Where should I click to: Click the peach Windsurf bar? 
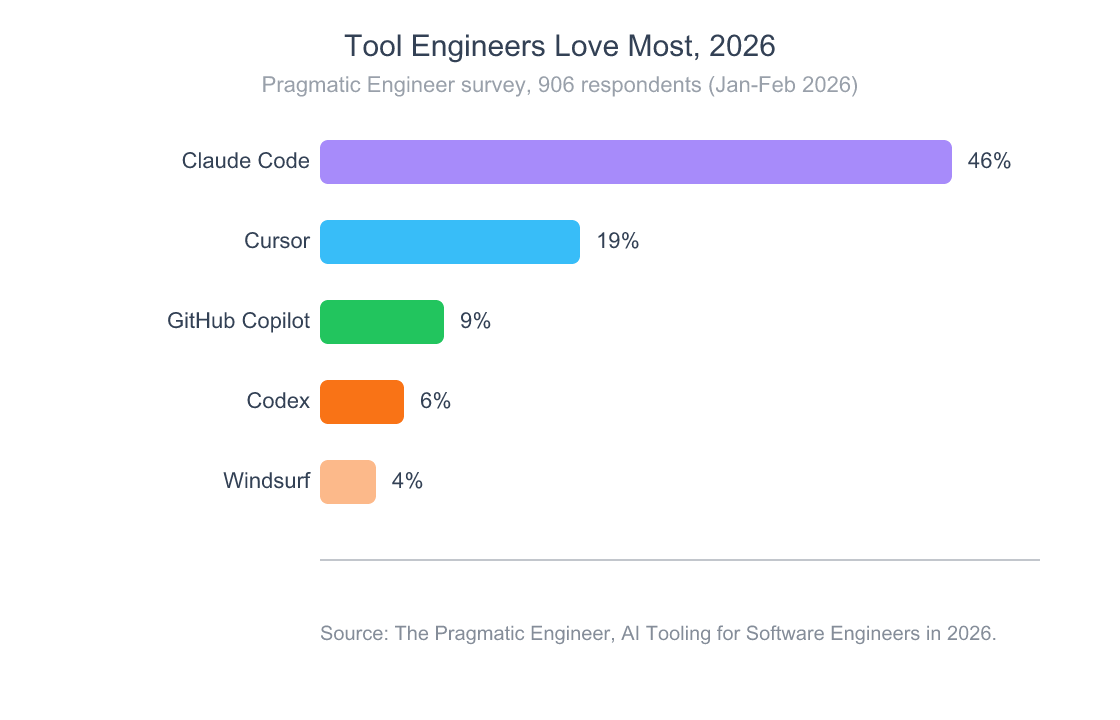pyautogui.click(x=348, y=482)
